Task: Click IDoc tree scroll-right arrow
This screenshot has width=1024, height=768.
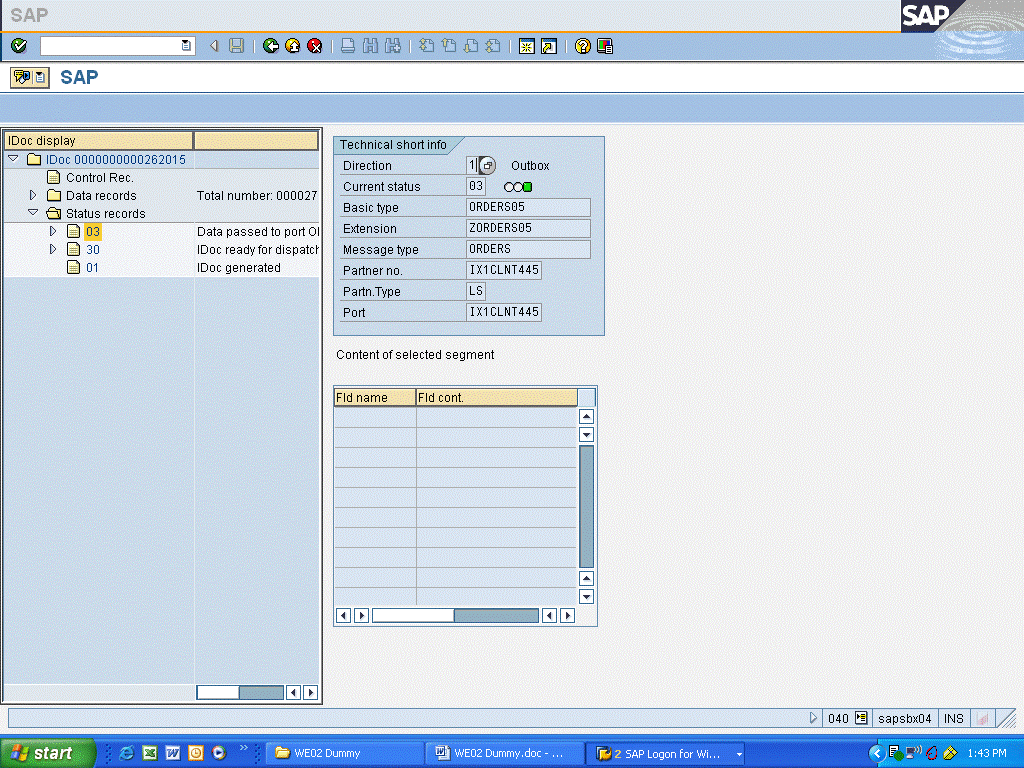Action: (311, 692)
